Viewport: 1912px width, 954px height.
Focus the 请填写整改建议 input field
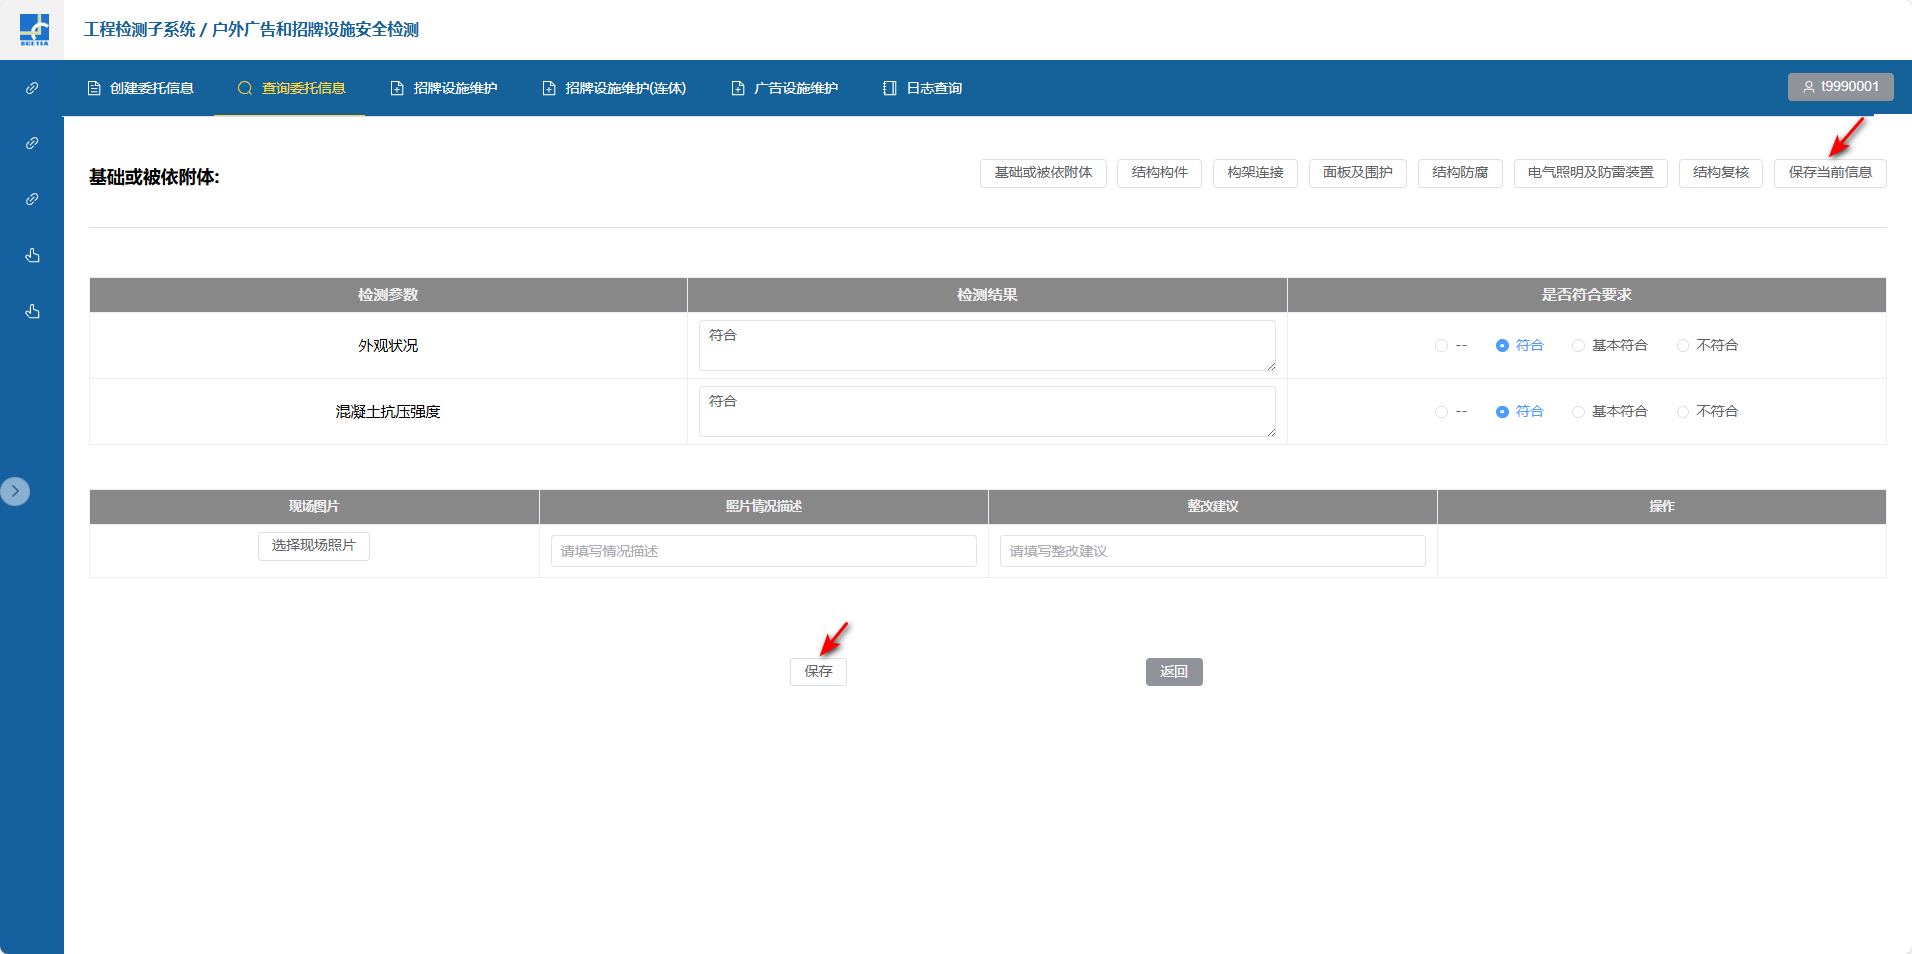pyautogui.click(x=1212, y=551)
